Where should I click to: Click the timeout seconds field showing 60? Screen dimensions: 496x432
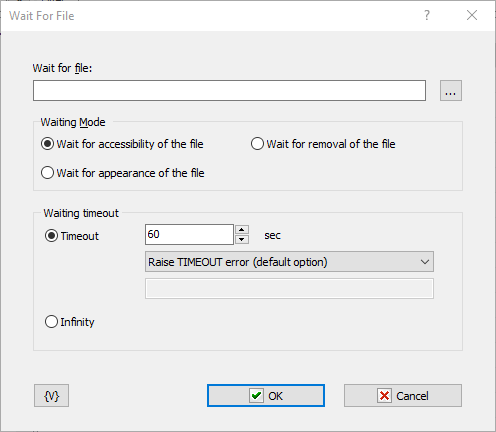click(x=189, y=234)
